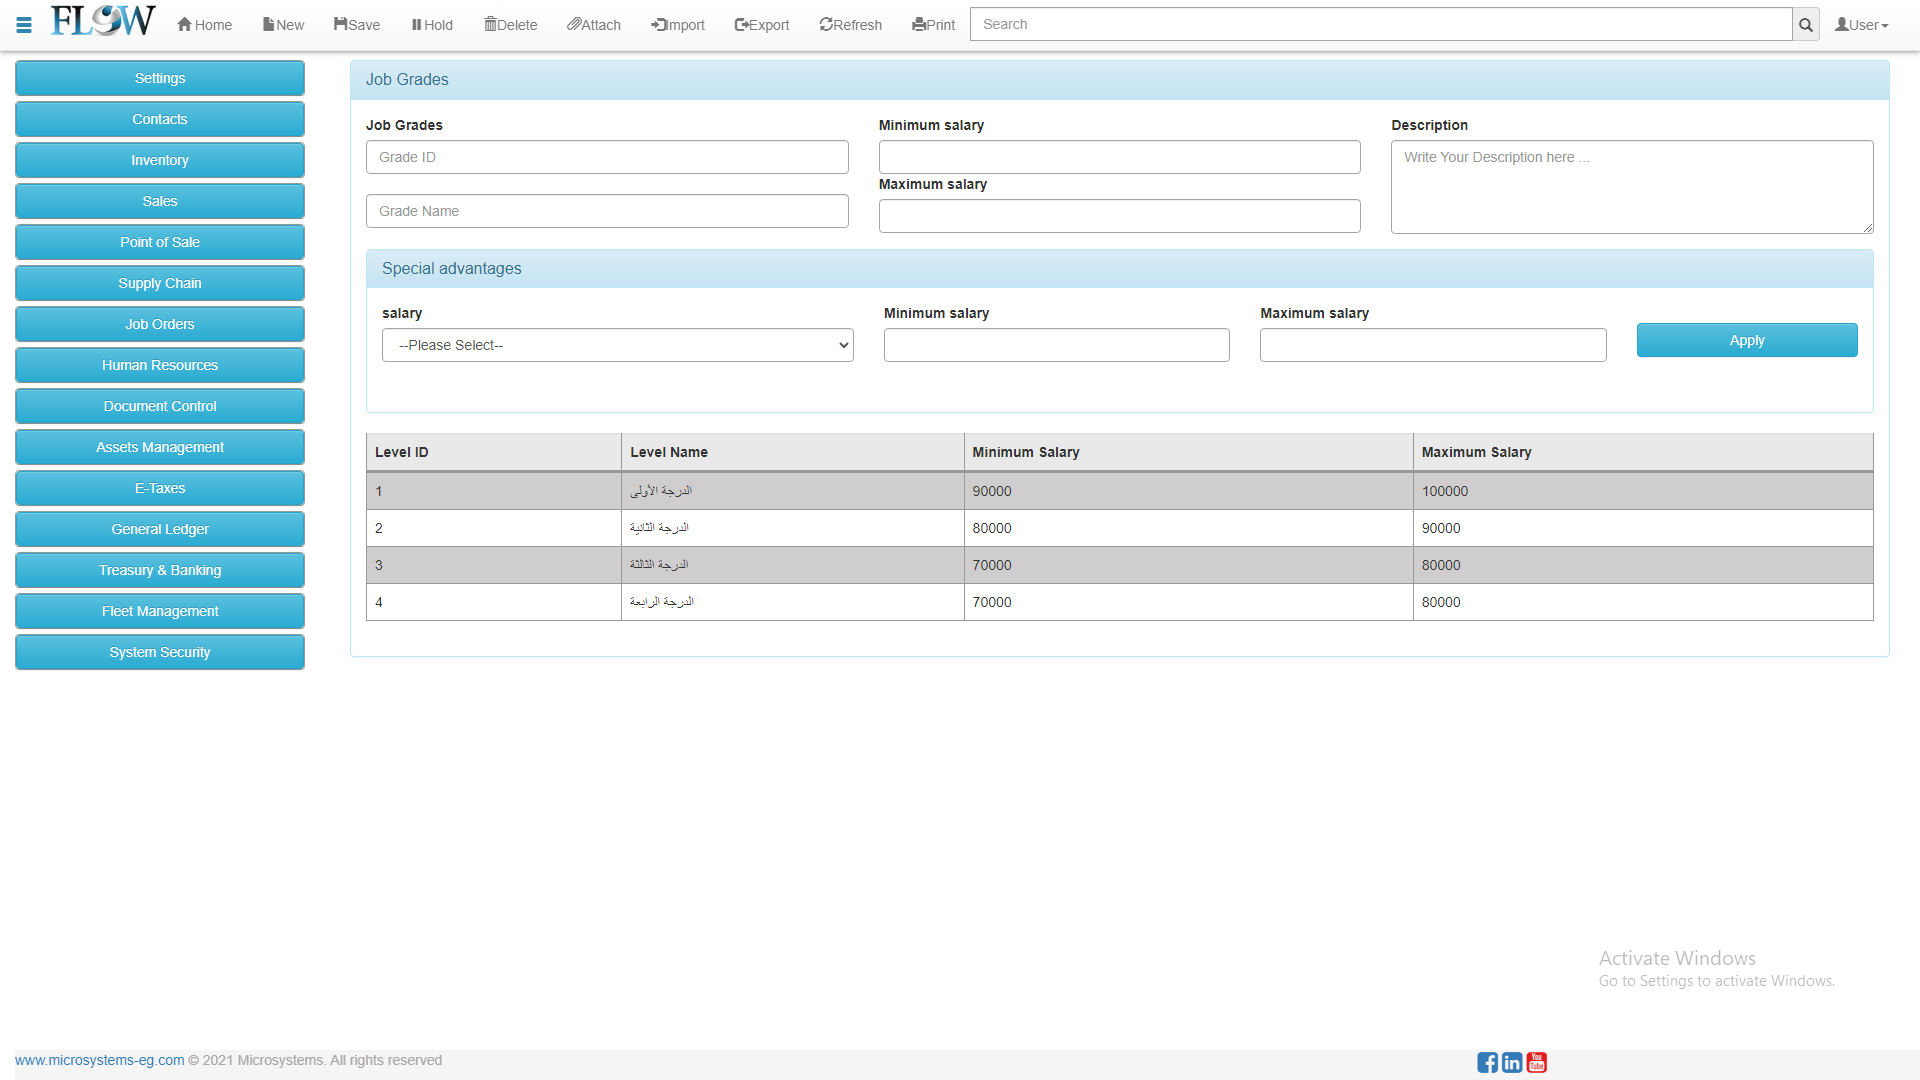Open General Ledger module

point(160,529)
